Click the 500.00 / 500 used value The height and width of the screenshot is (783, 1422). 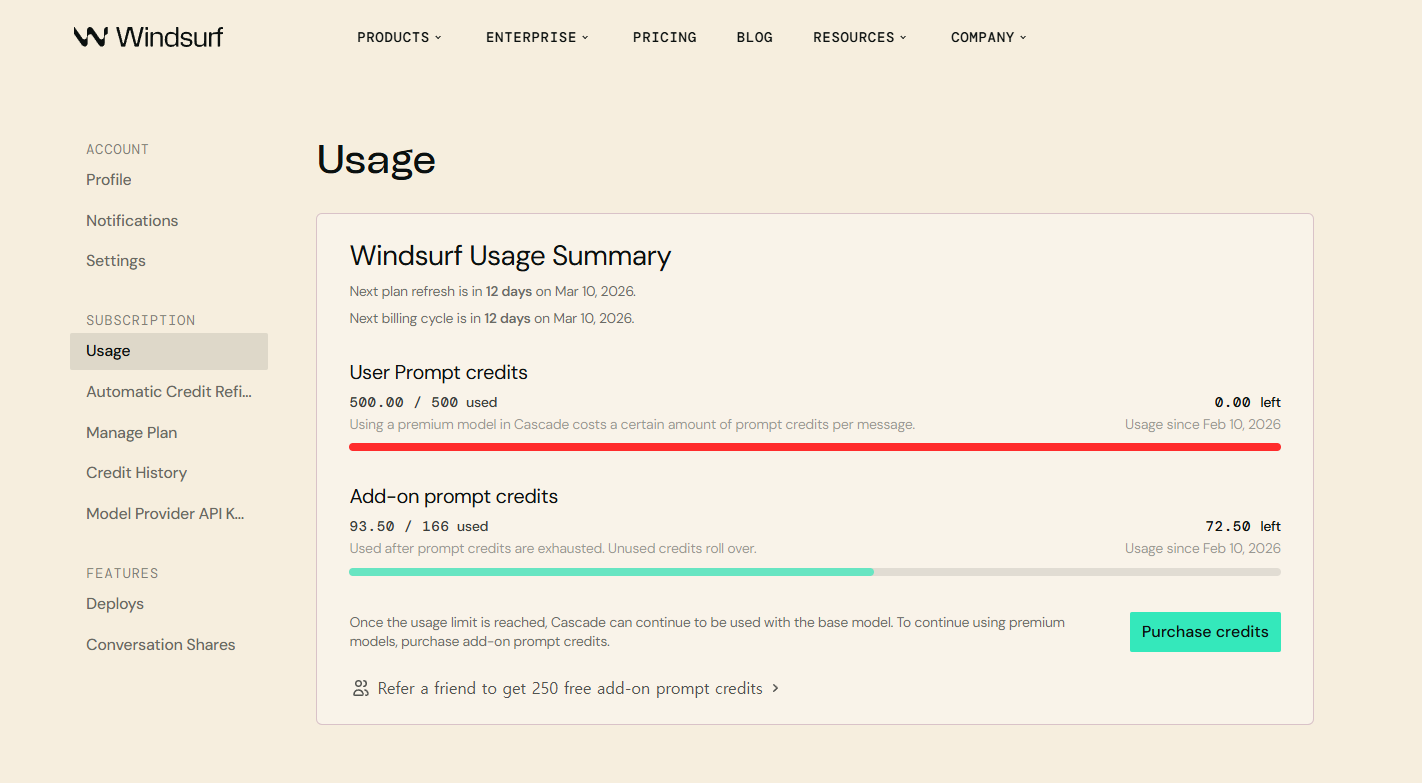[x=423, y=402]
